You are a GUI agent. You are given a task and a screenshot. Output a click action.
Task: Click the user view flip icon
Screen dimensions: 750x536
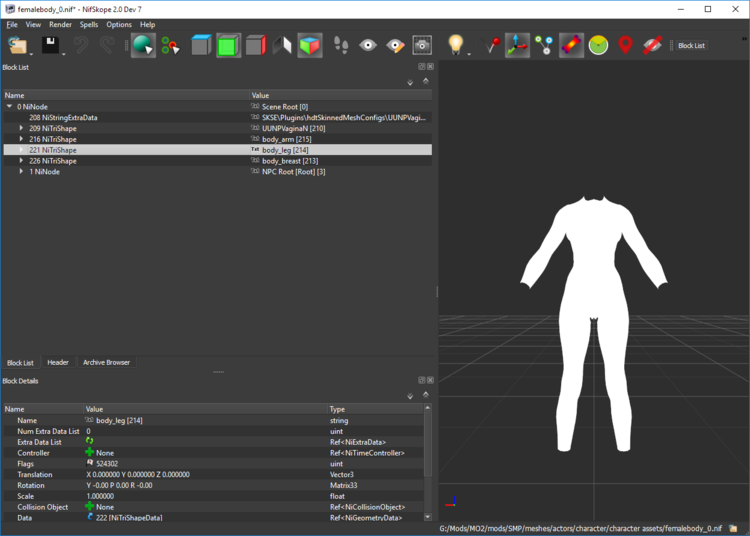pos(282,45)
